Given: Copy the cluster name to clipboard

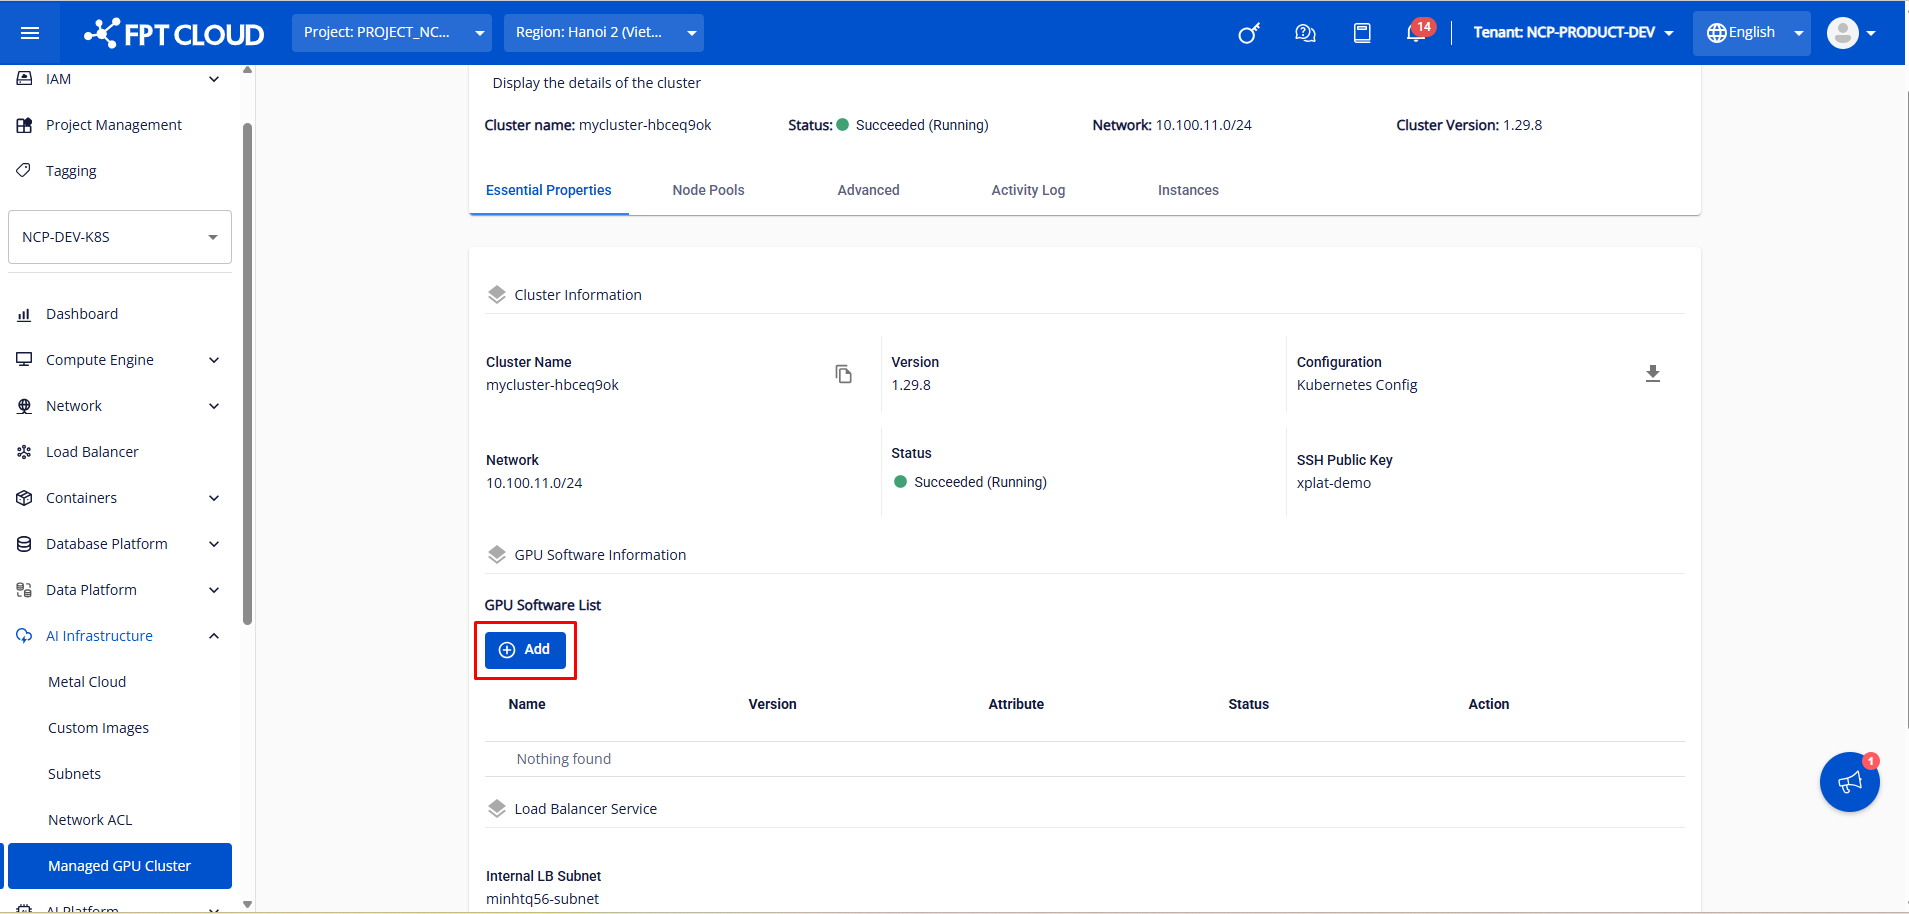Looking at the screenshot, I should point(843,374).
